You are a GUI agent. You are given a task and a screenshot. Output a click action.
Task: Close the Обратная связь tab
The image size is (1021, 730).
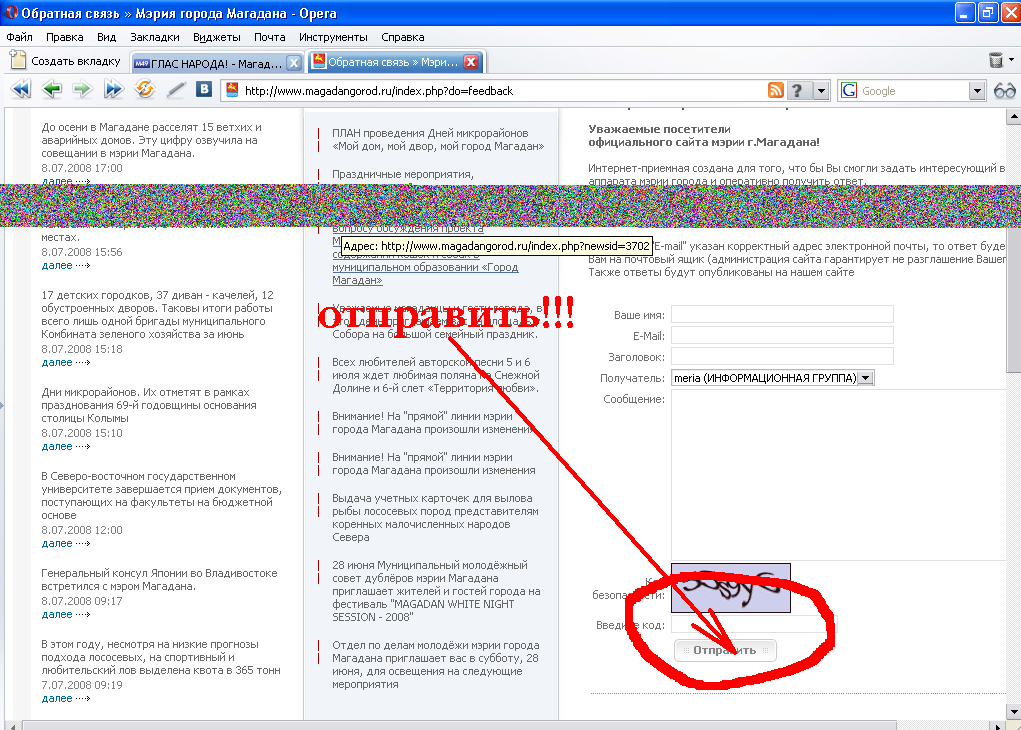click(471, 62)
